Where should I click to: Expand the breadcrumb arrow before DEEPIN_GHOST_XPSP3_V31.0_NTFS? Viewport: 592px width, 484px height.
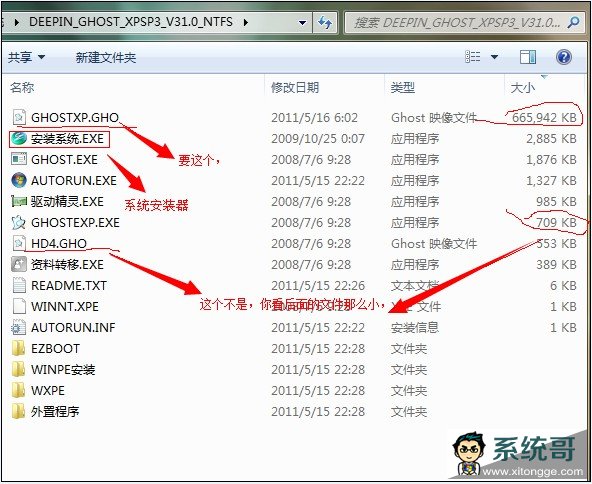17,22
